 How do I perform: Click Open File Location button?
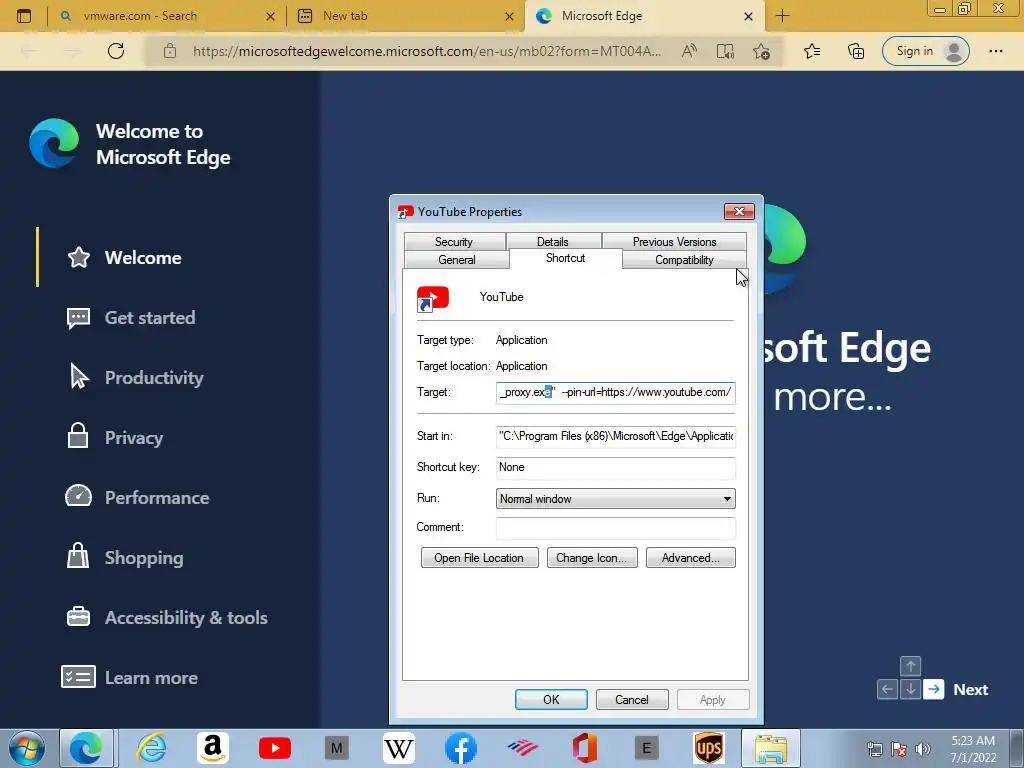(479, 558)
